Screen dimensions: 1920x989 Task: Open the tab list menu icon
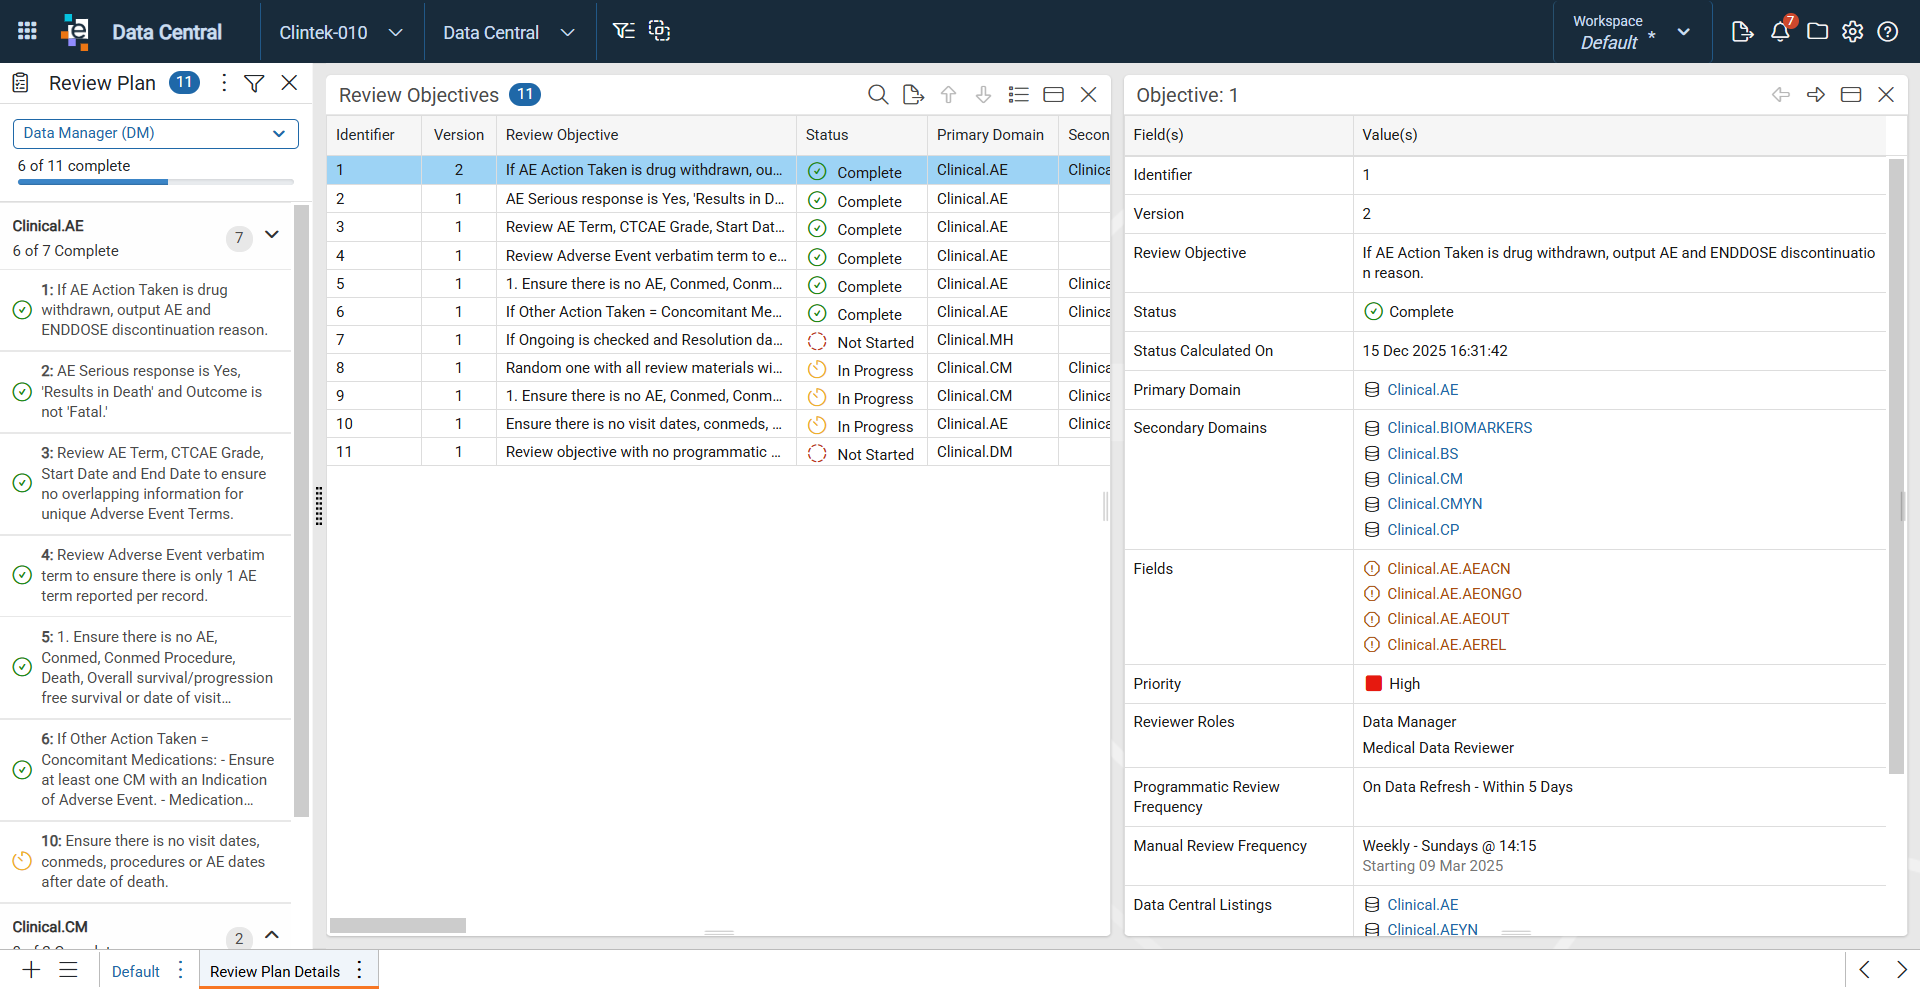coord(68,970)
